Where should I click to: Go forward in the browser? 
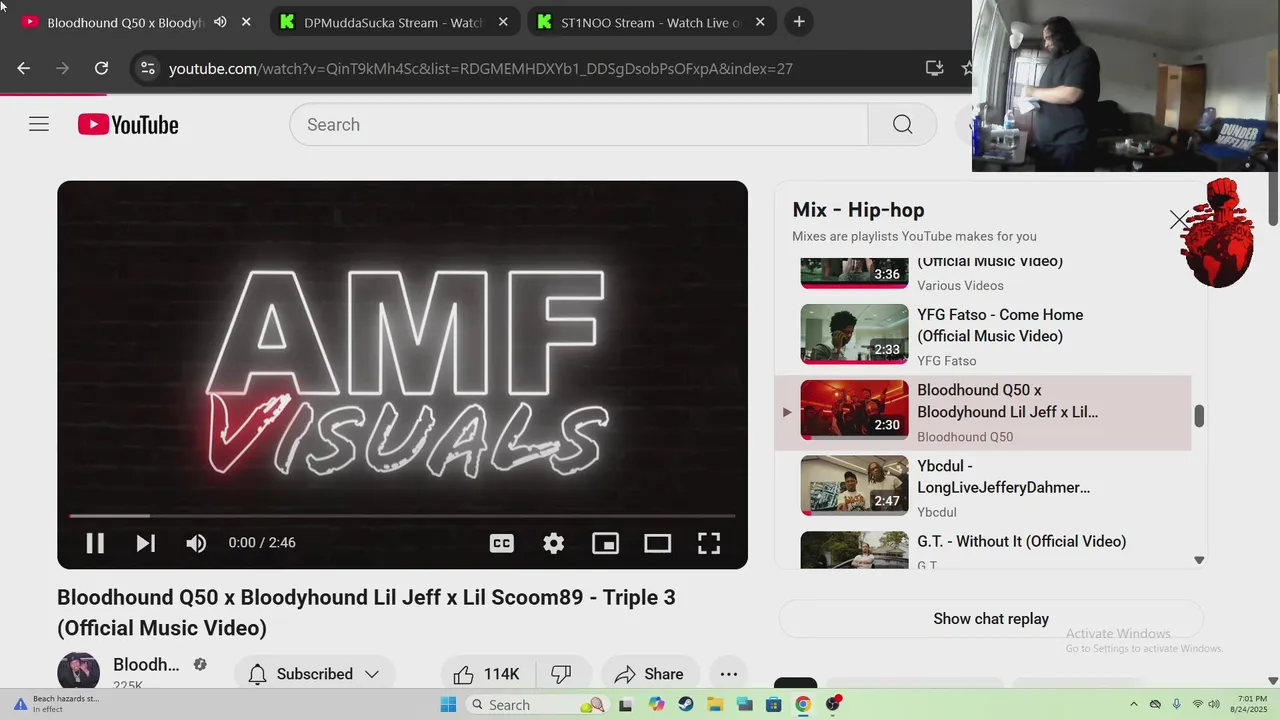point(63,68)
